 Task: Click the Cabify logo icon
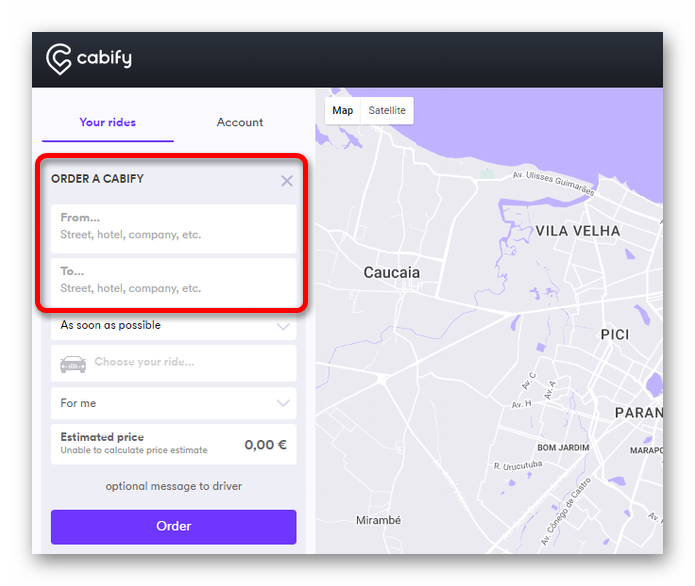[59, 58]
